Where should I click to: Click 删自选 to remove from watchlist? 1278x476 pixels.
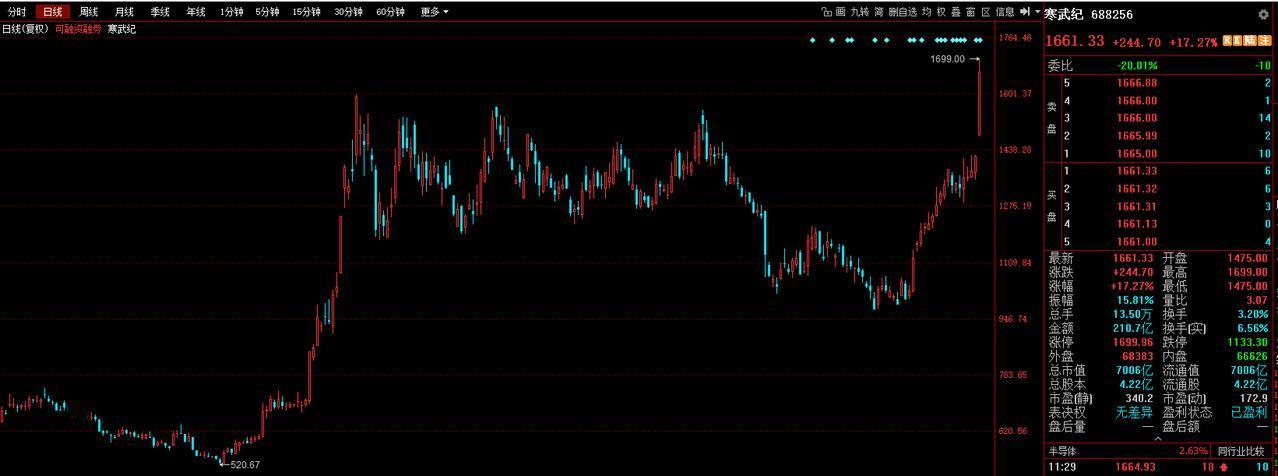tap(903, 12)
